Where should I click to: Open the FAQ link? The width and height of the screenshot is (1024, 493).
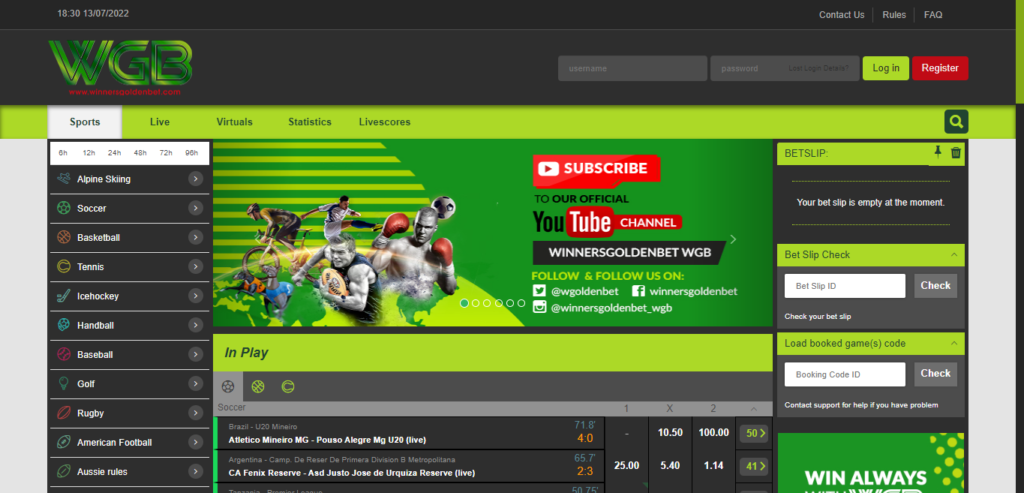(933, 15)
